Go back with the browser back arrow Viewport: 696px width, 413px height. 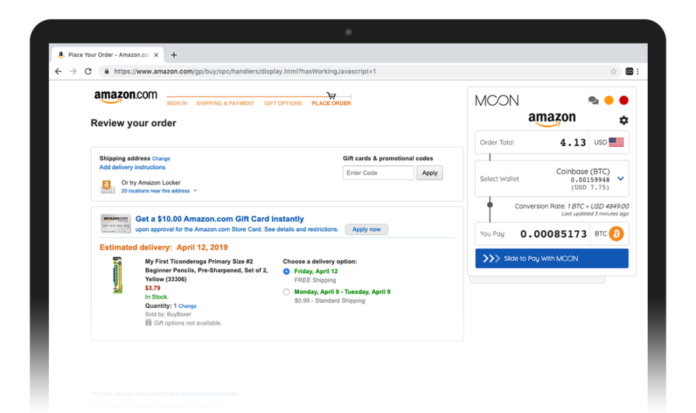pos(58,71)
